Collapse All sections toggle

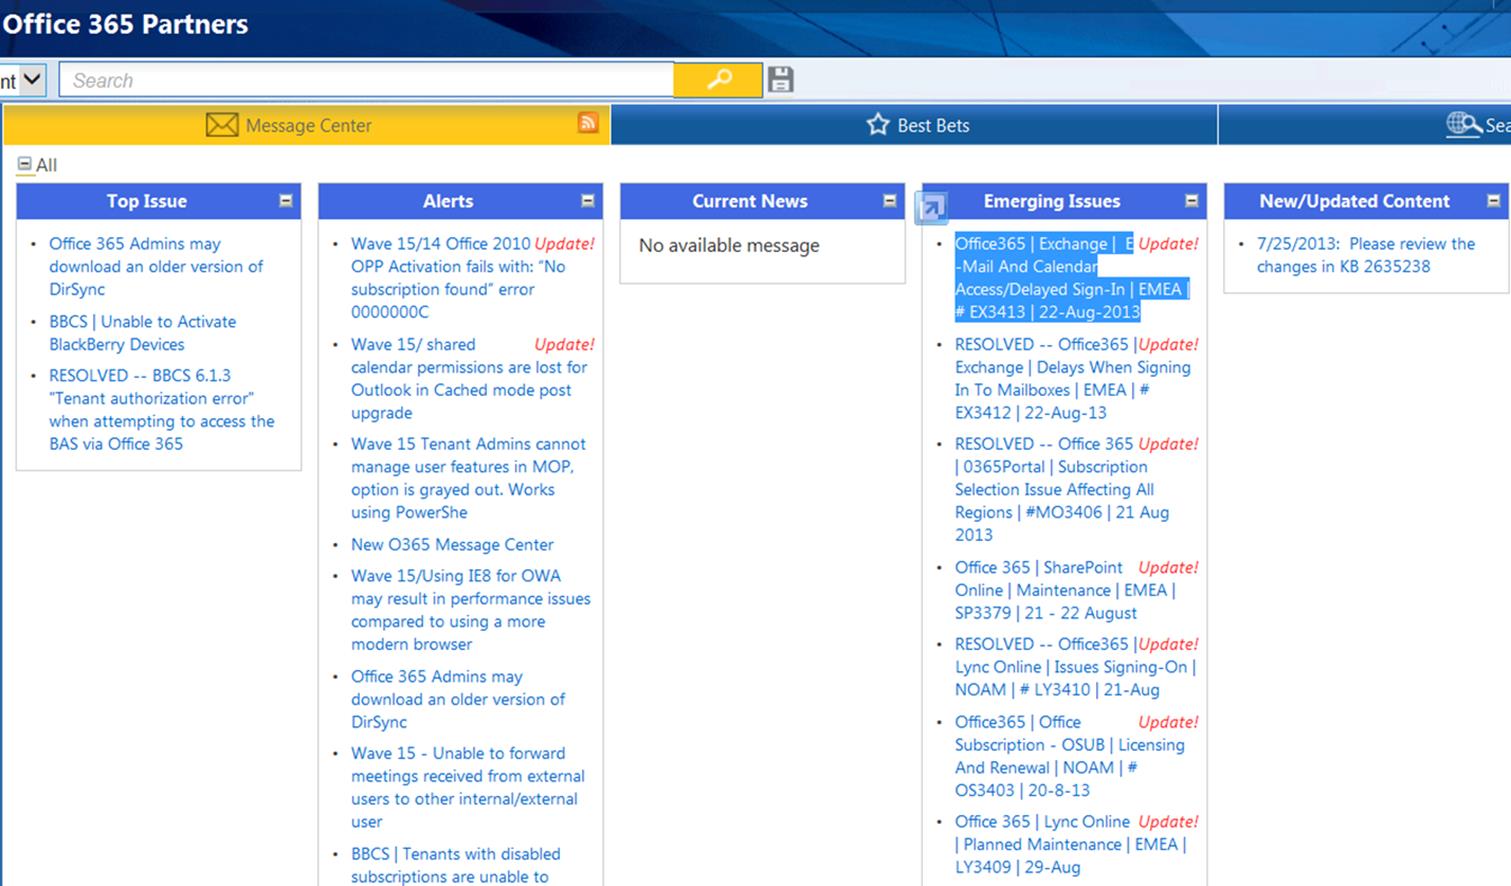[24, 165]
